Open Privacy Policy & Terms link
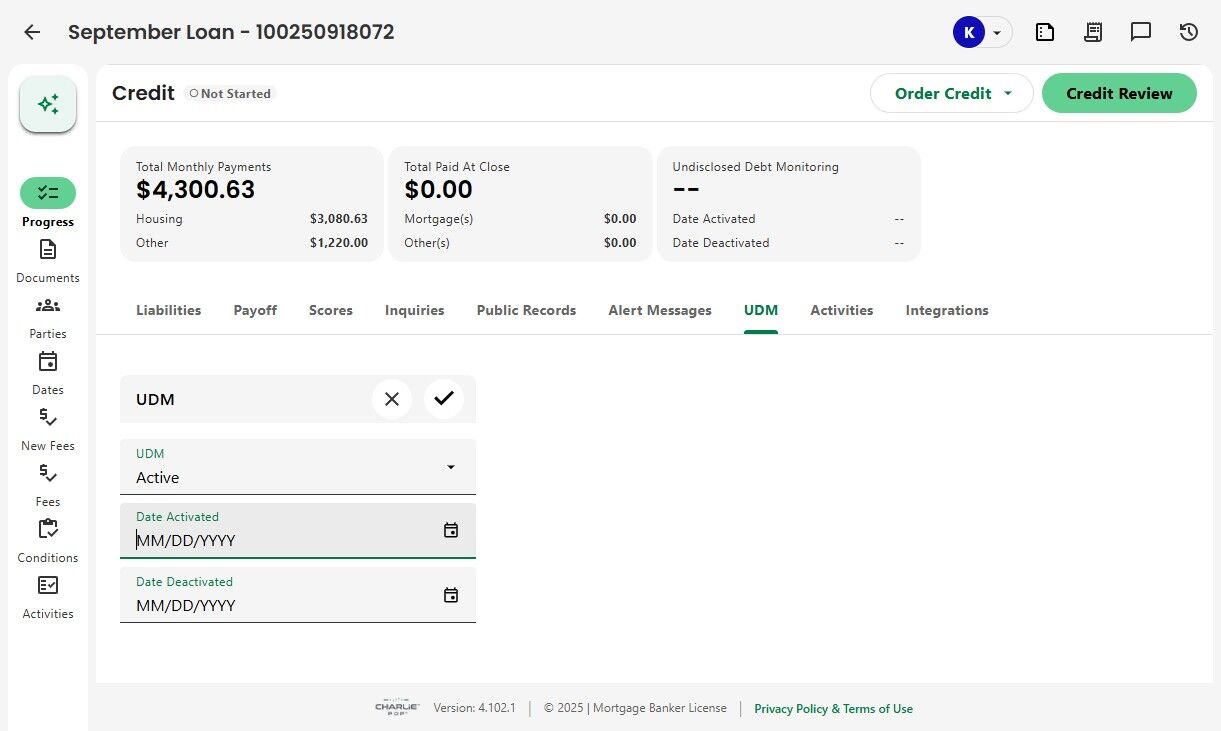Image resolution: width=1221 pixels, height=731 pixels. pos(833,708)
